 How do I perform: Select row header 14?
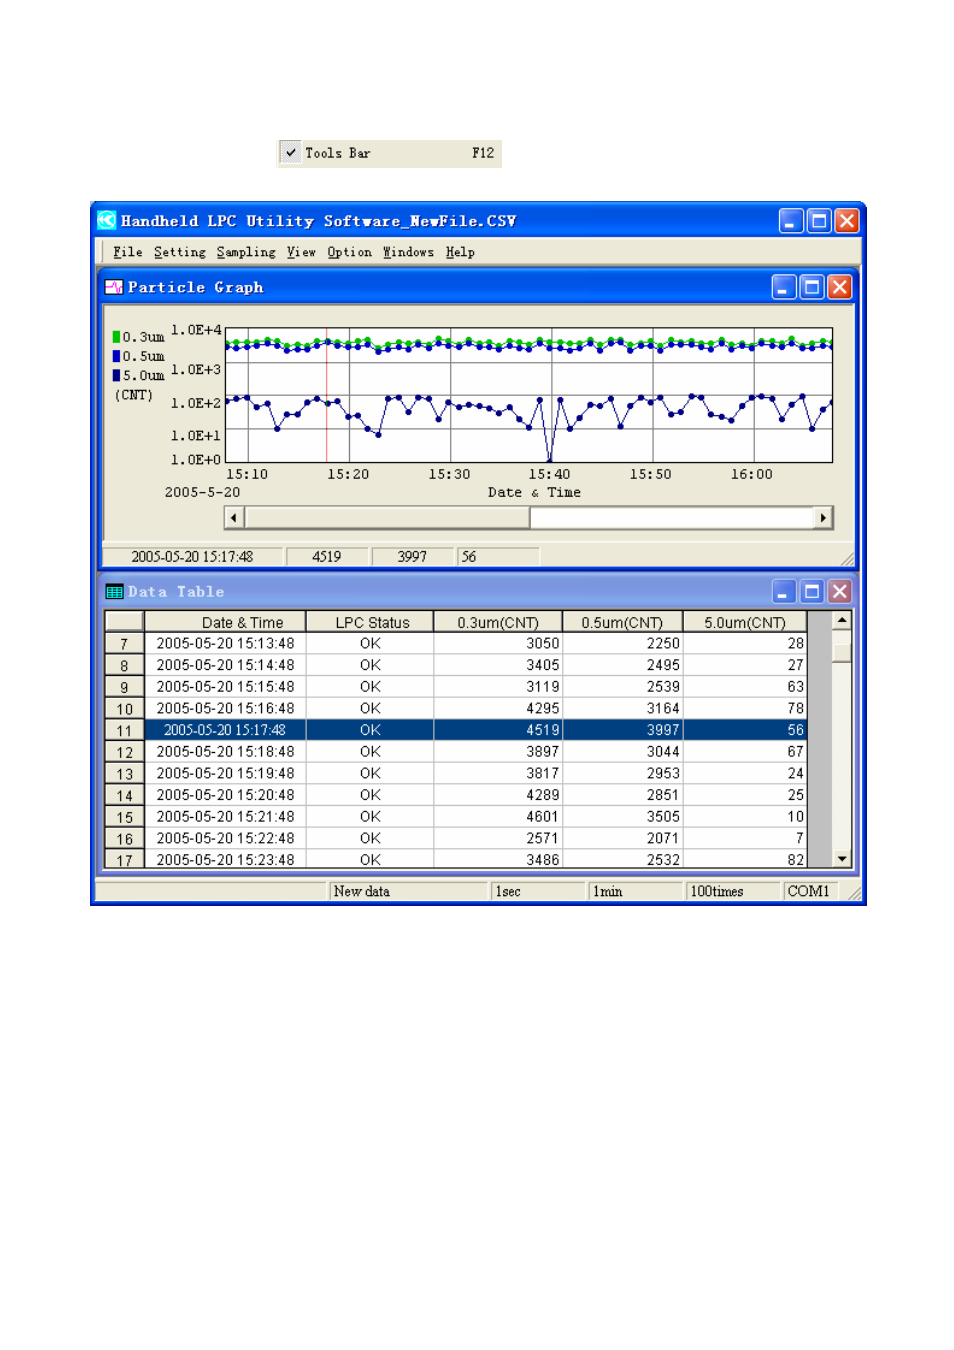pyautogui.click(x=124, y=796)
